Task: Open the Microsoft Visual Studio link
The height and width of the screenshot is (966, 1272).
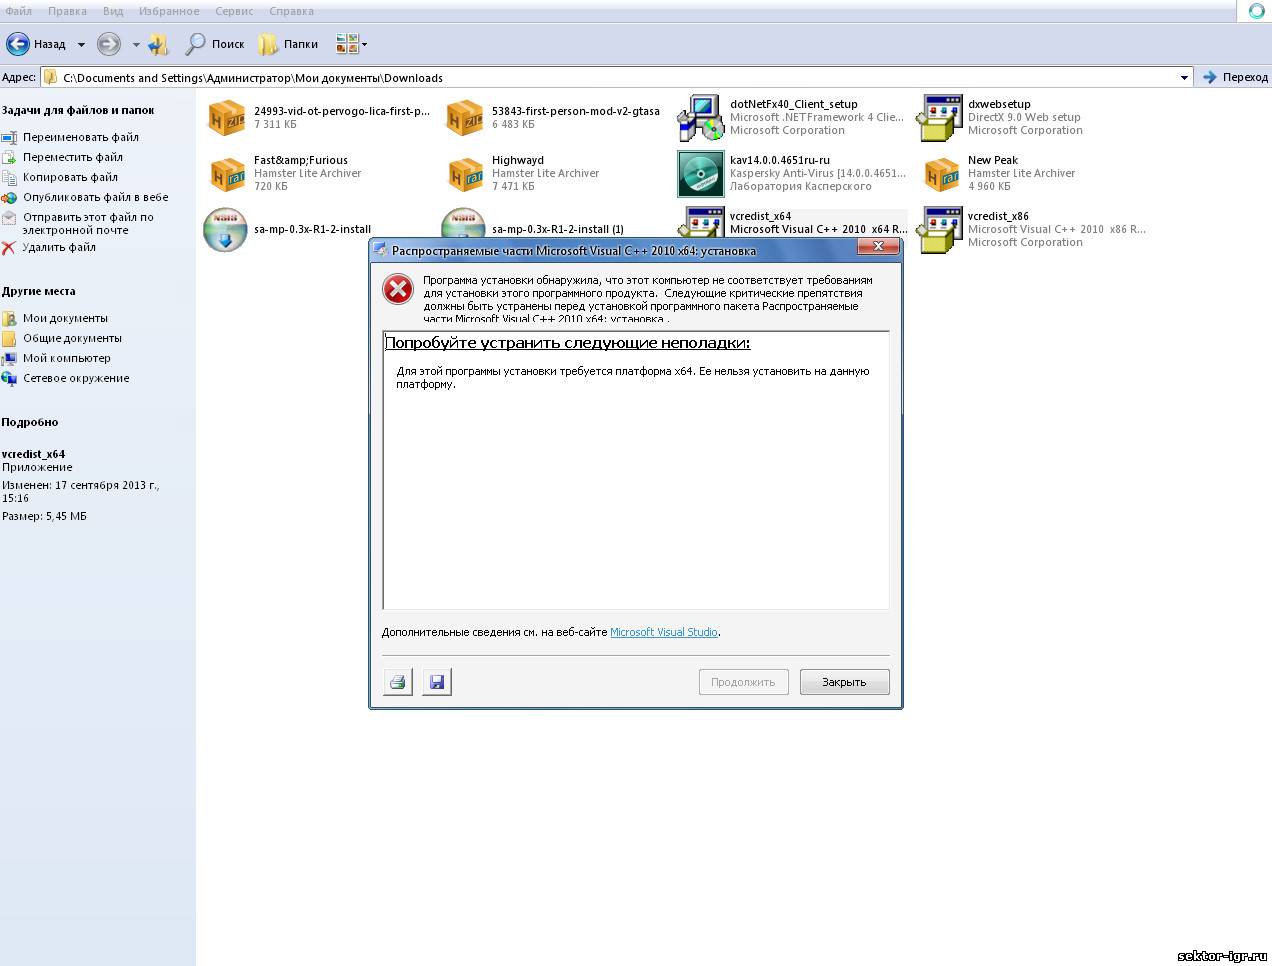Action: coord(664,632)
